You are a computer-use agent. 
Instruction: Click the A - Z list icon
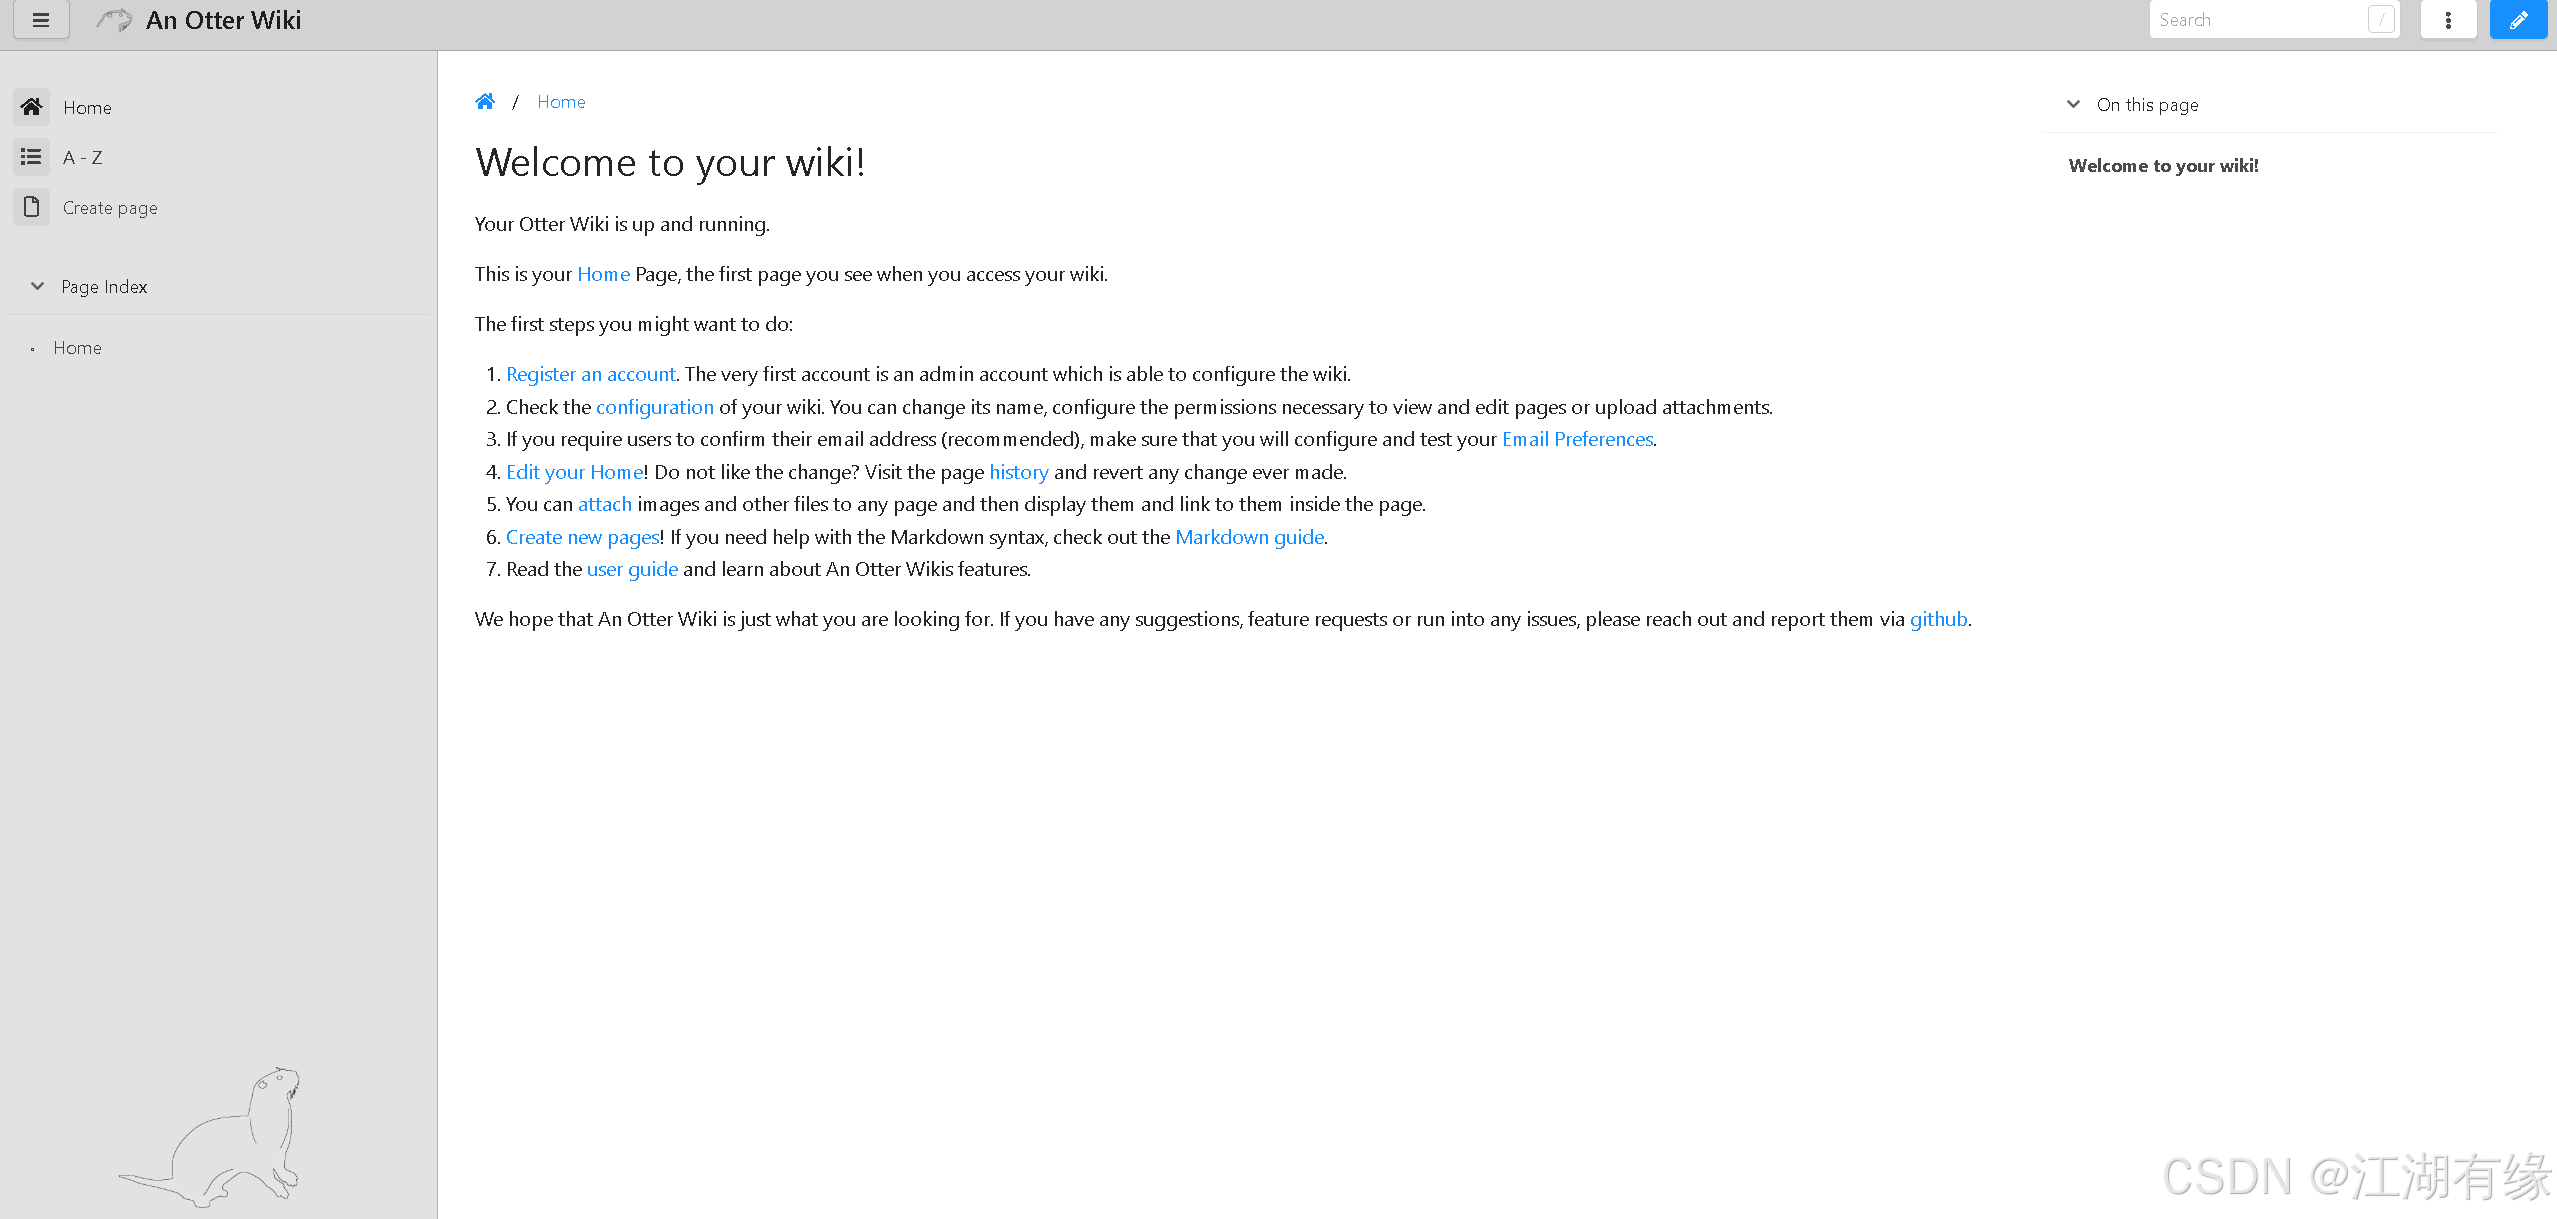click(31, 157)
